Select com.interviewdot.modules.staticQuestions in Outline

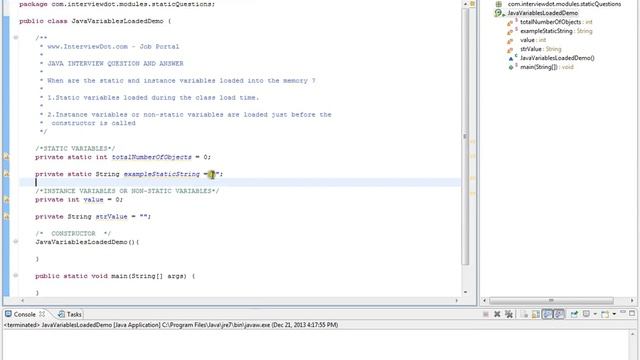click(x=564, y=4)
